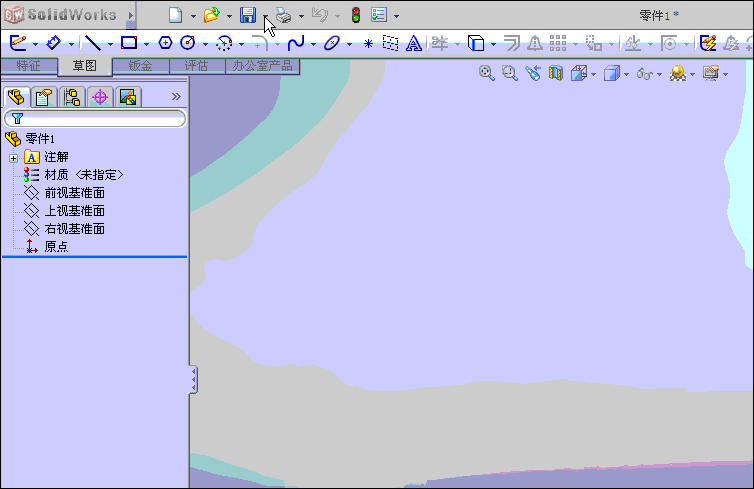Select 前视基准面 plane
754x489 pixels.
coord(75,193)
